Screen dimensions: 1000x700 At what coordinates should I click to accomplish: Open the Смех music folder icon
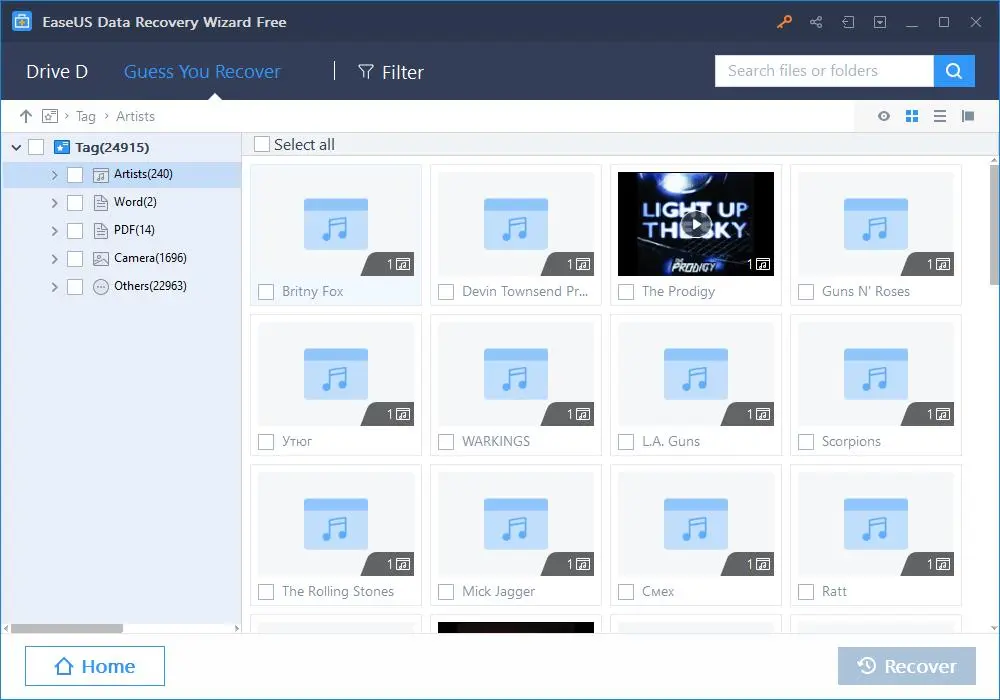pos(696,524)
